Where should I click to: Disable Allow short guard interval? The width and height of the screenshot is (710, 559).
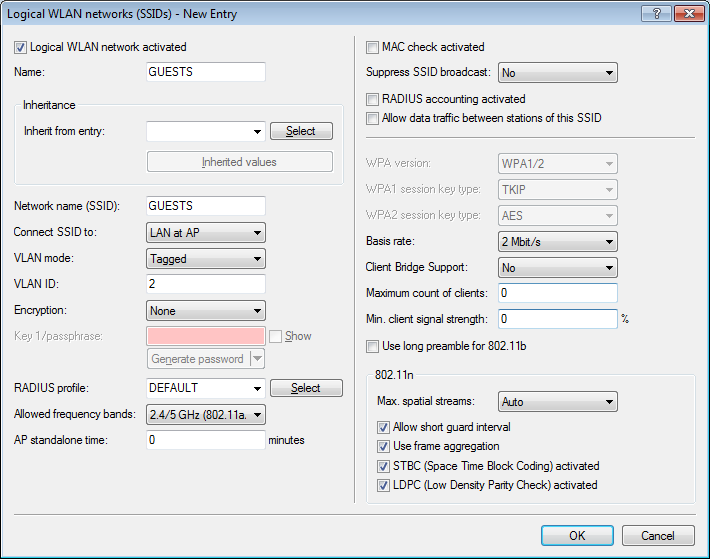tap(383, 428)
